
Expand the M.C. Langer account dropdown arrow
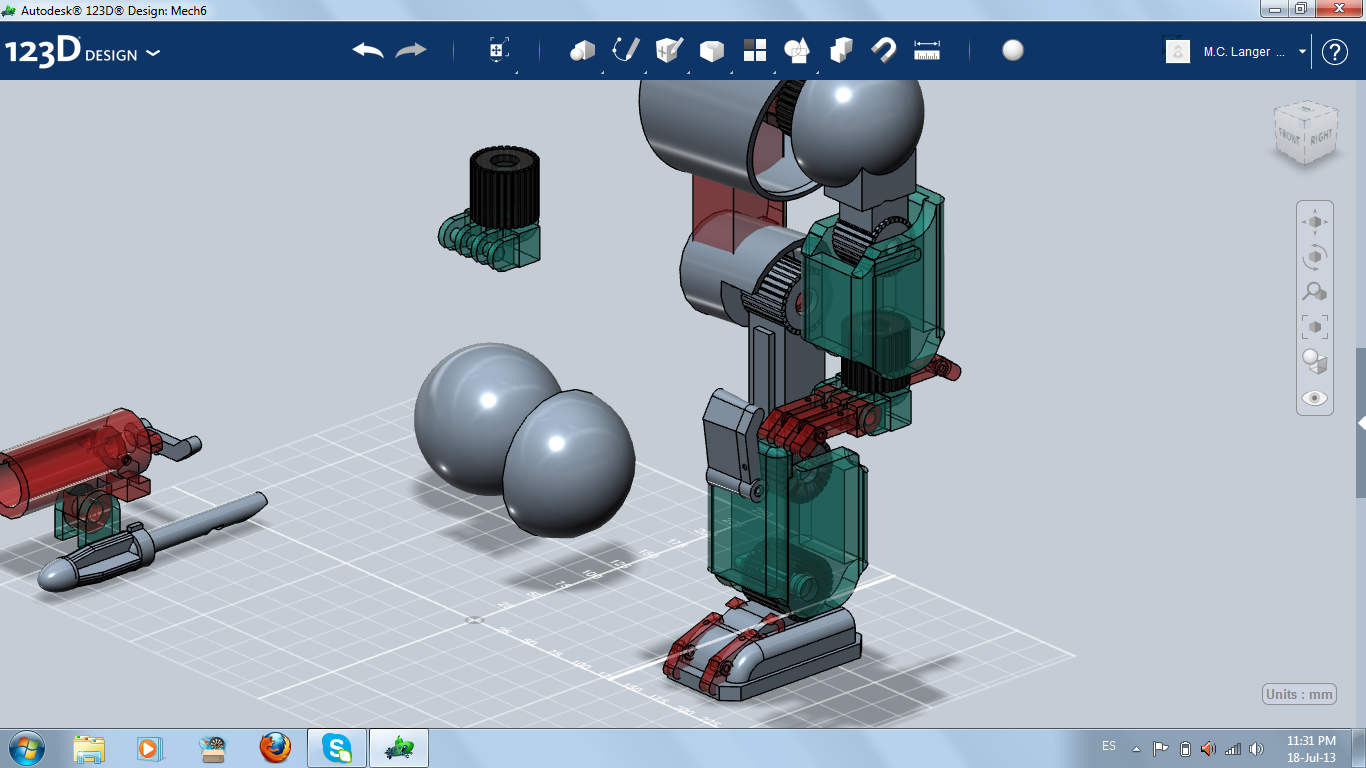click(1302, 52)
